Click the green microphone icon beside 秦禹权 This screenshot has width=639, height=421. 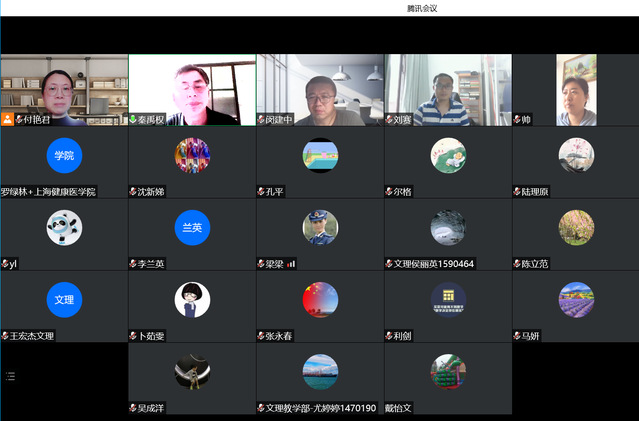[134, 119]
